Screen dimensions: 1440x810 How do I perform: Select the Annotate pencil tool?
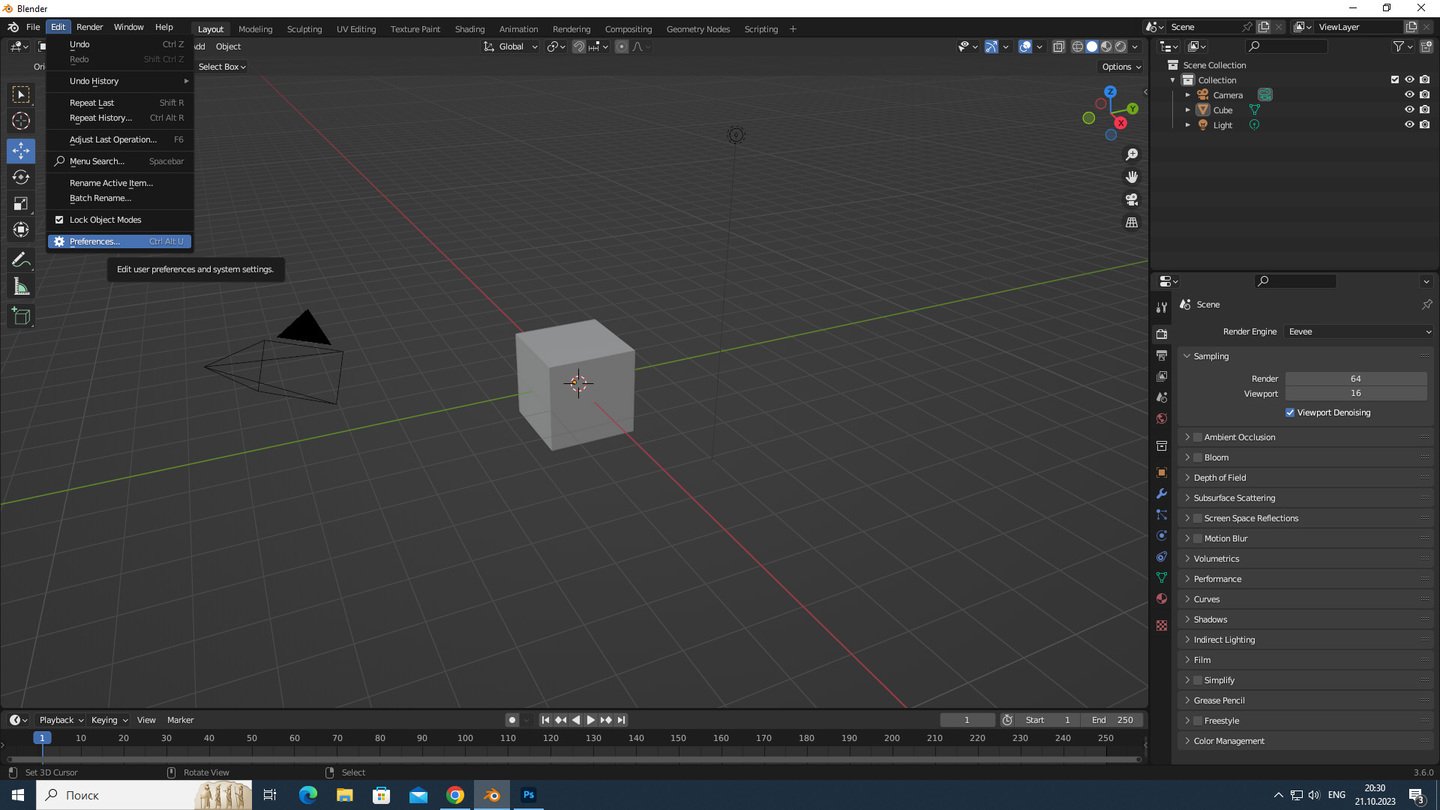(21, 260)
